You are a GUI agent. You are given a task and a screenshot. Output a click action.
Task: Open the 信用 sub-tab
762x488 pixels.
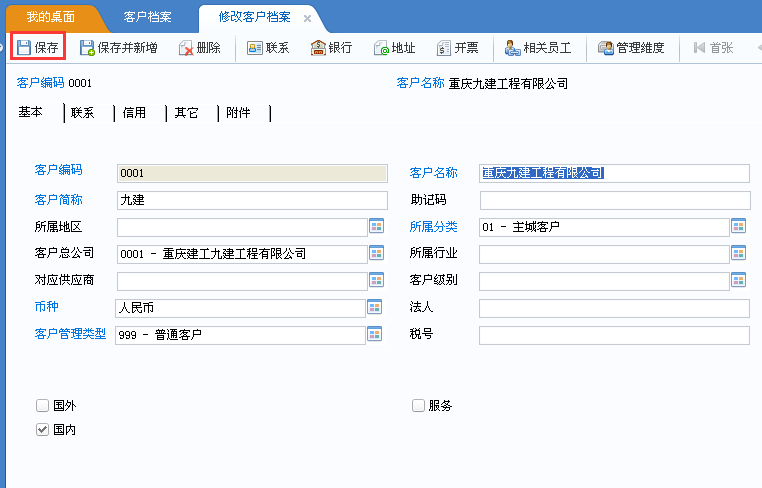coord(134,113)
